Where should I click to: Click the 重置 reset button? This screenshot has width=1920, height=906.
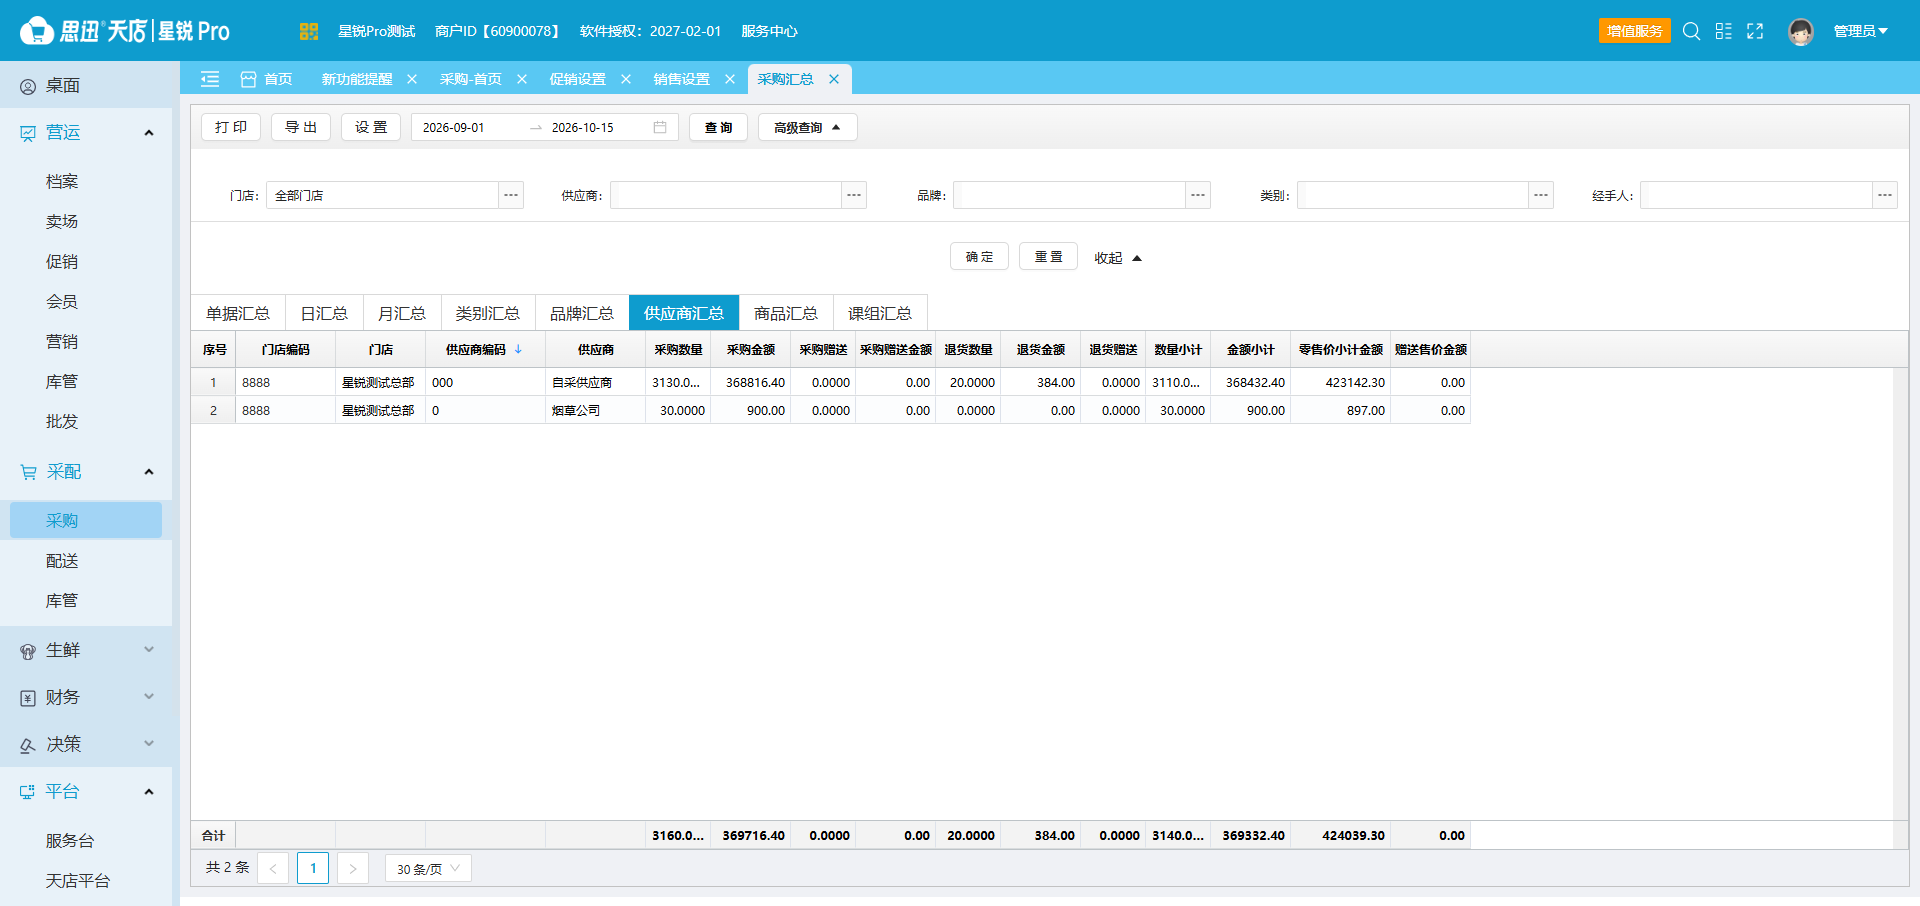tap(1048, 257)
